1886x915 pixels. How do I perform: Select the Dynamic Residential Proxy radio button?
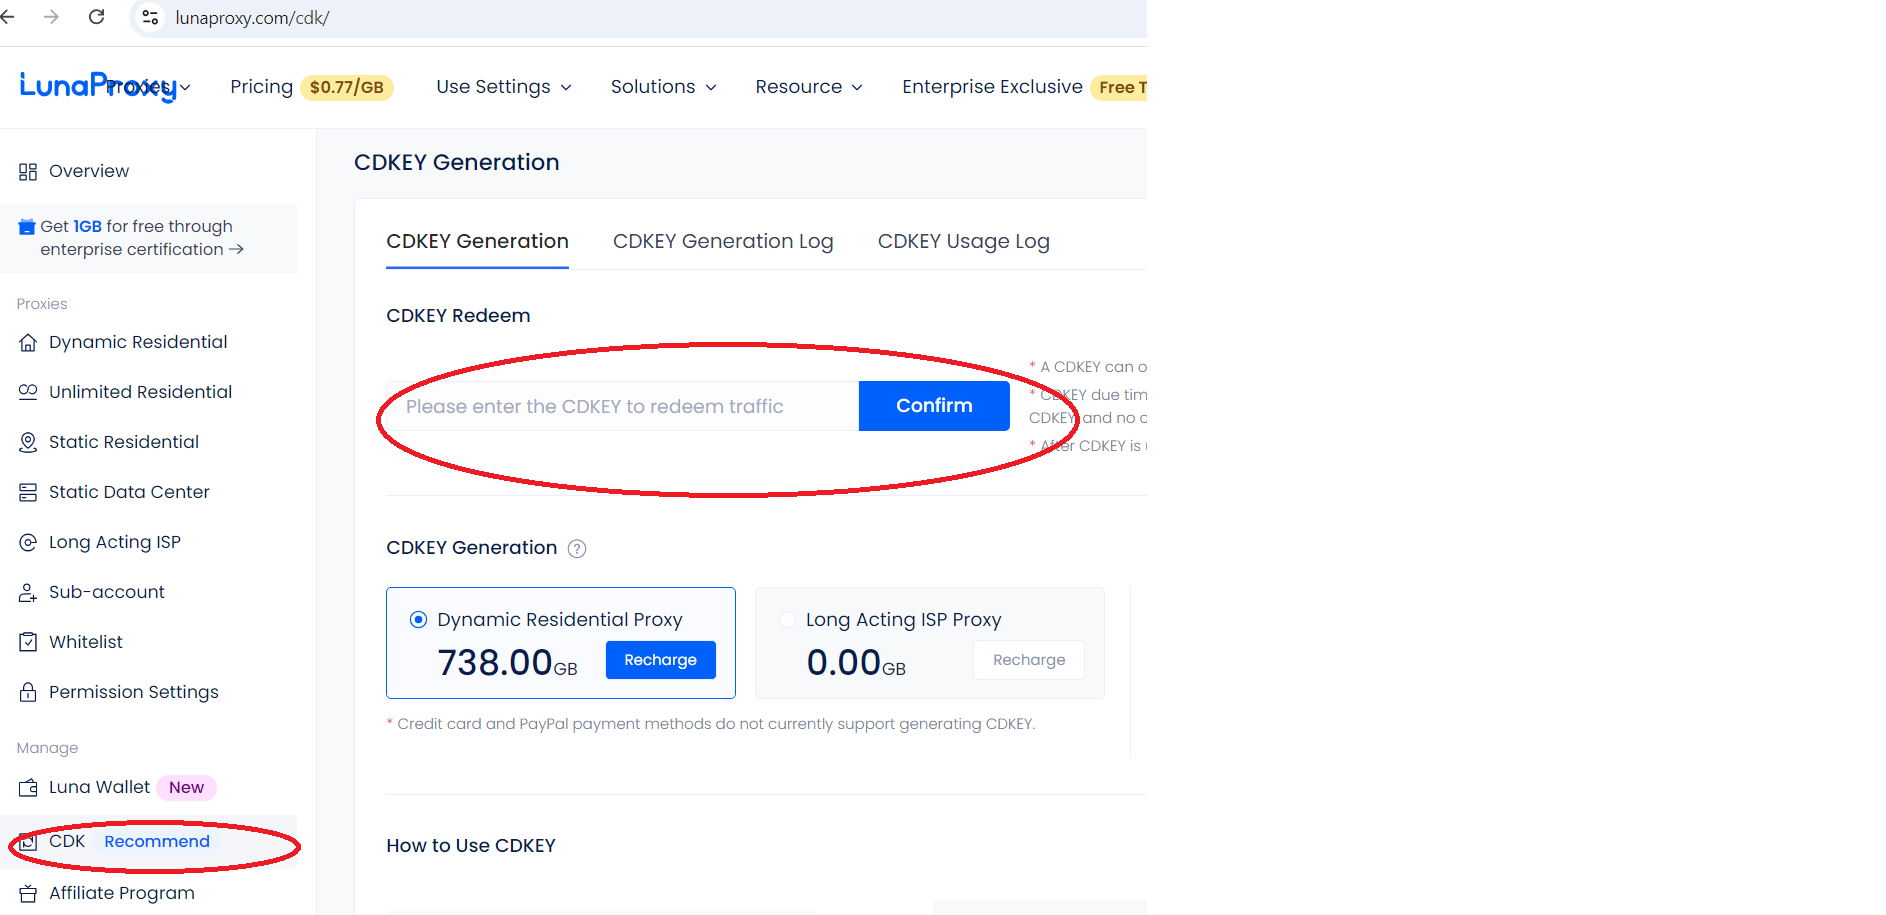click(418, 620)
